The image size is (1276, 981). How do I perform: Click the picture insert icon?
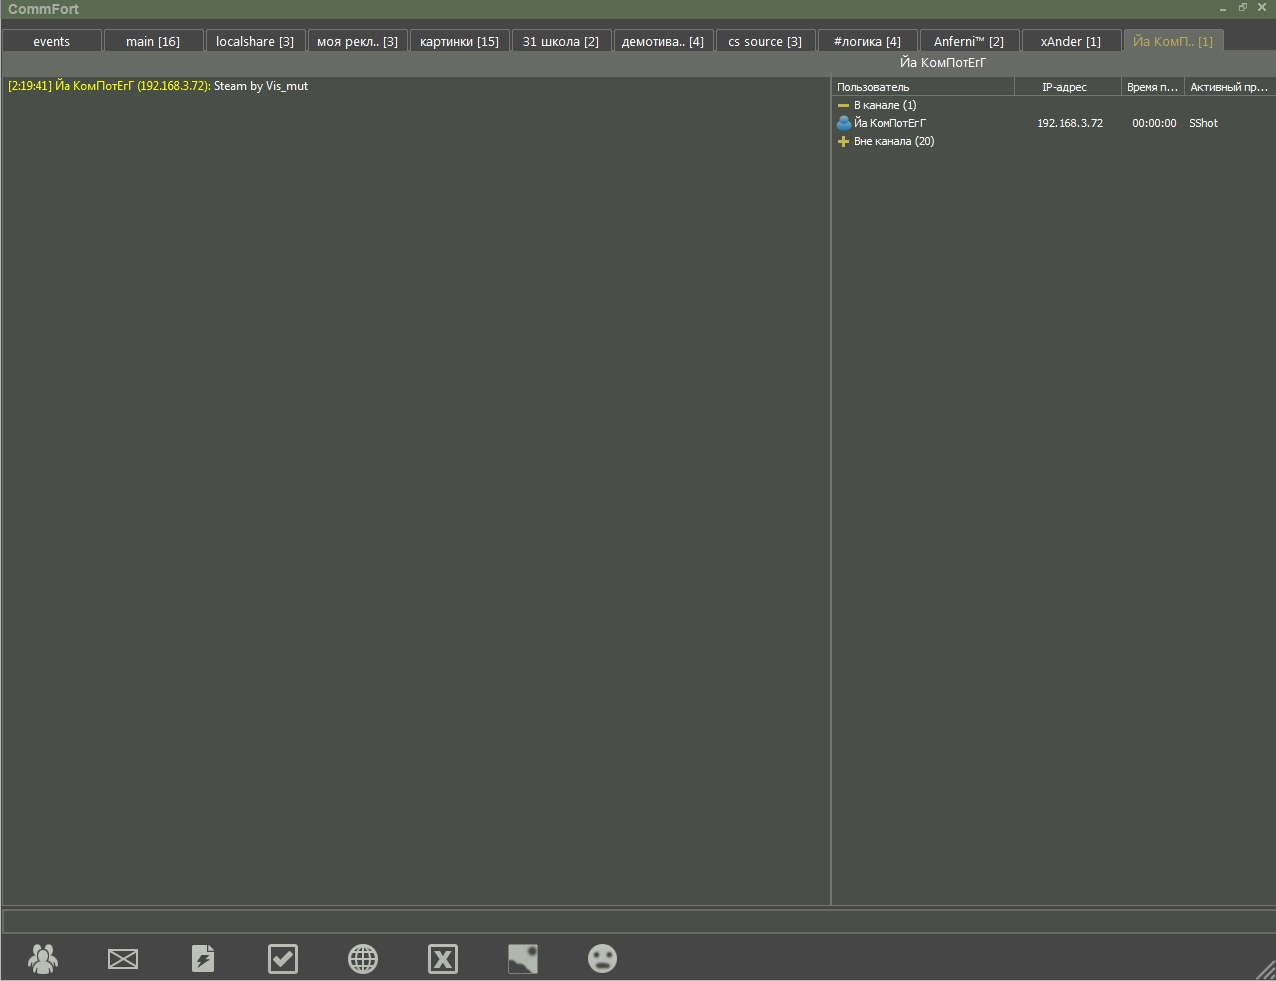523,959
